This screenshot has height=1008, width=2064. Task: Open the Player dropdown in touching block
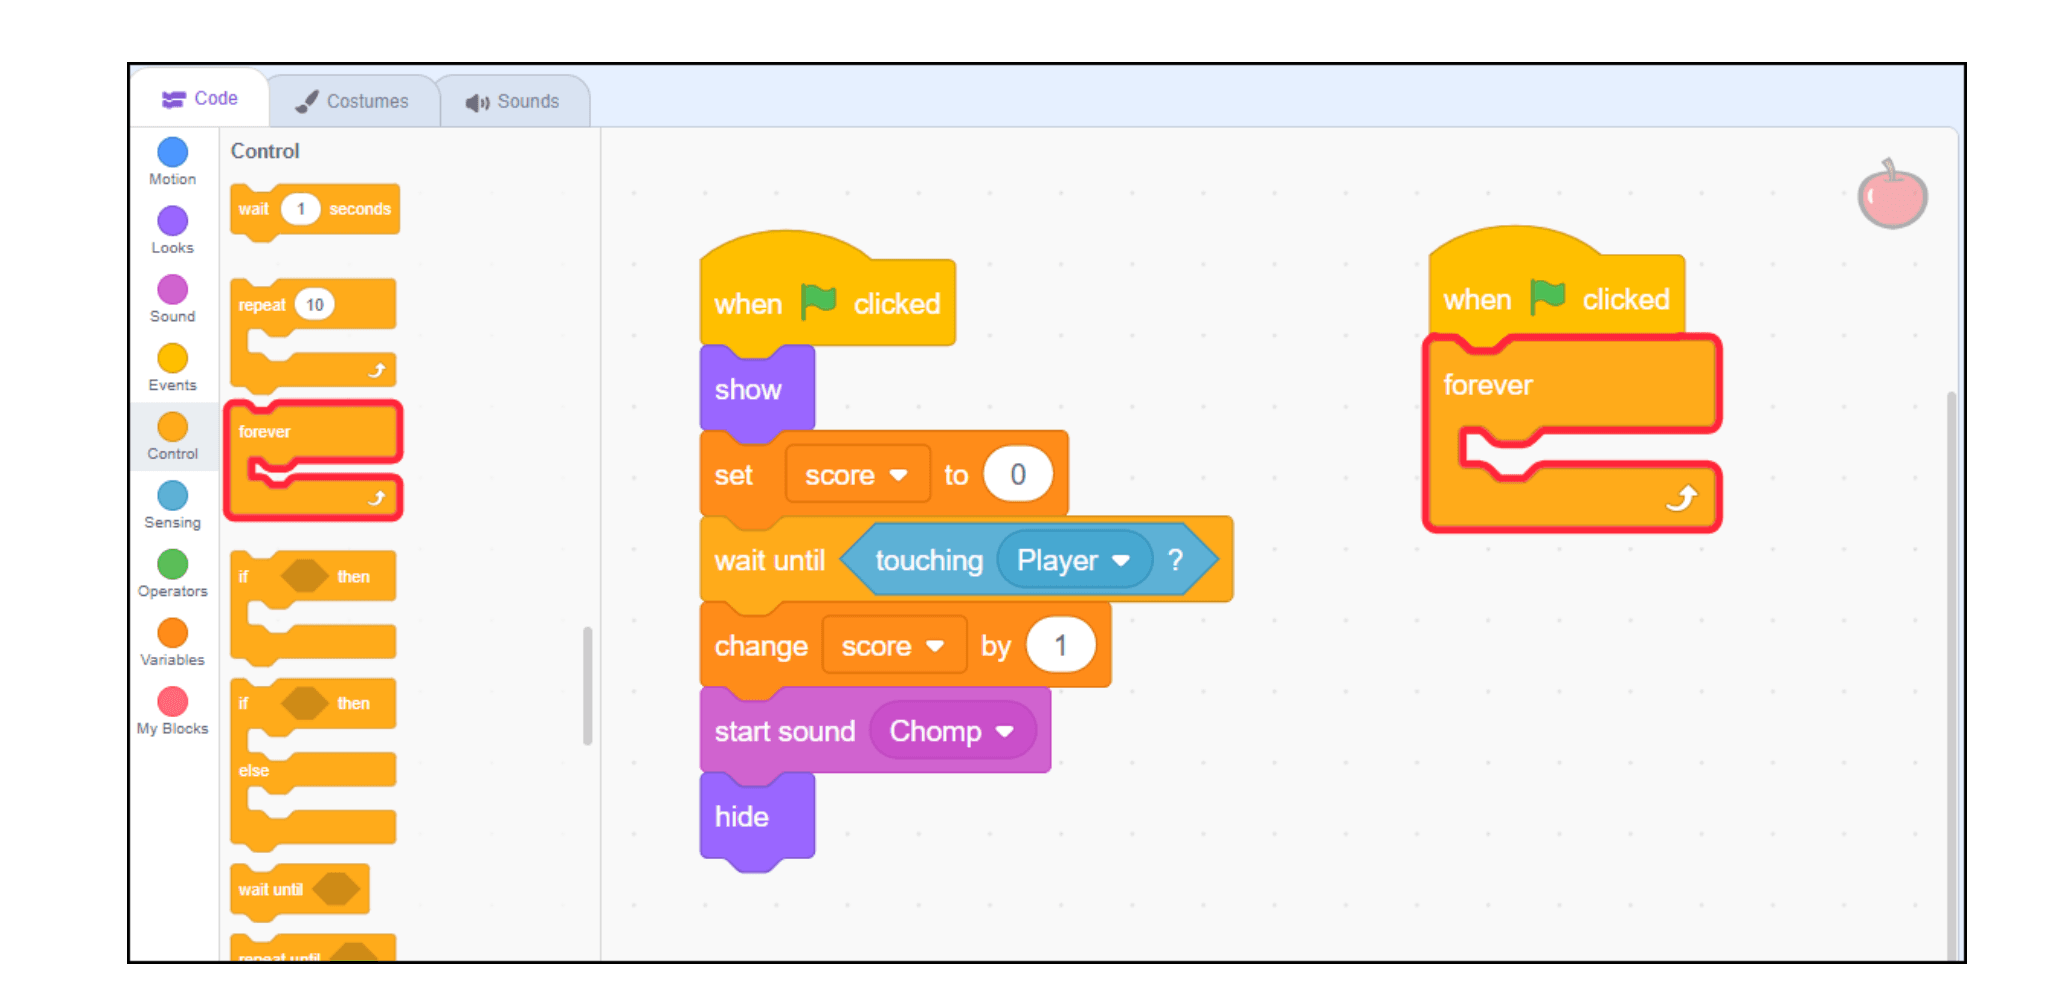[1074, 560]
